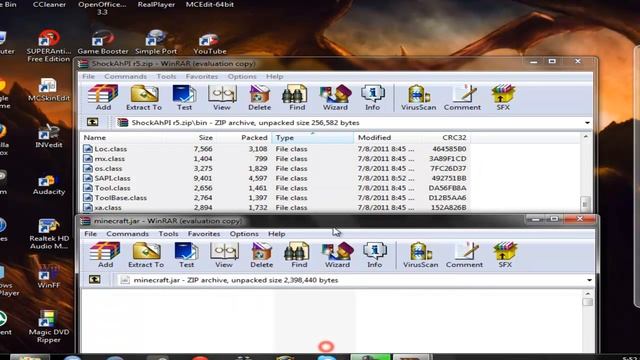Screen dimensions: 640x360
Task: Select xa.class file row
Action: pos(275,207)
